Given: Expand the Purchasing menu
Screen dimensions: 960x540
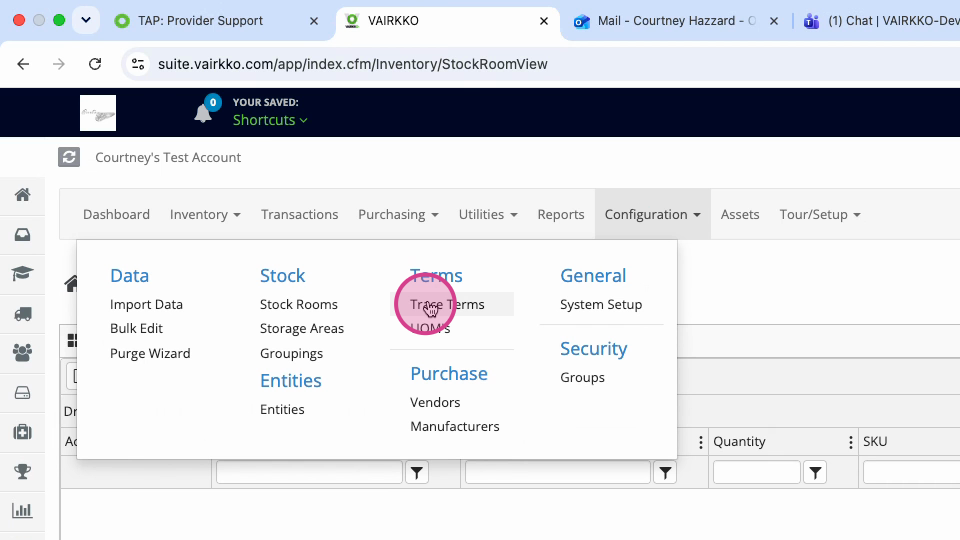Looking at the screenshot, I should tap(398, 214).
